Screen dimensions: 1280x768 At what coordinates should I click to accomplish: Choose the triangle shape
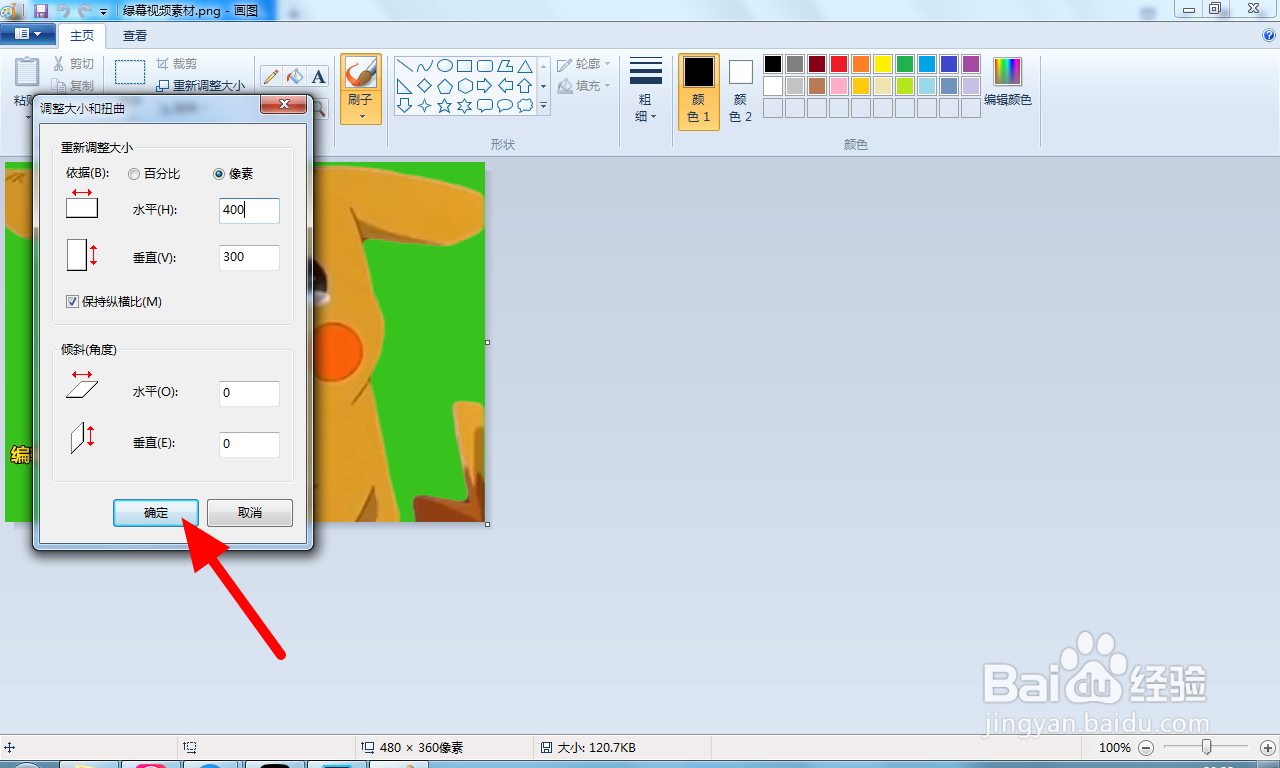tap(525, 66)
